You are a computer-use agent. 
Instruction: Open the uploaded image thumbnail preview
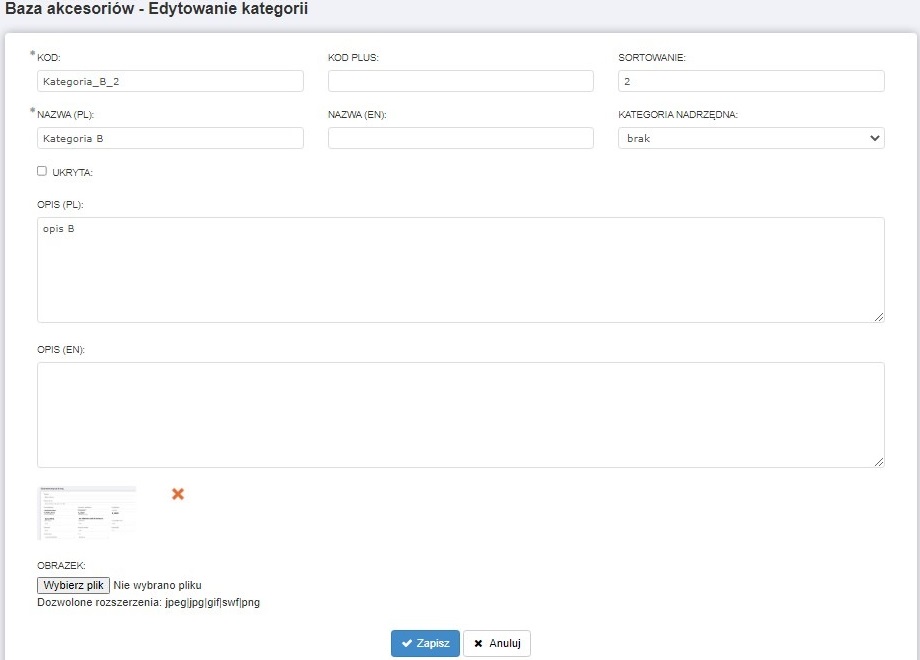click(87, 512)
